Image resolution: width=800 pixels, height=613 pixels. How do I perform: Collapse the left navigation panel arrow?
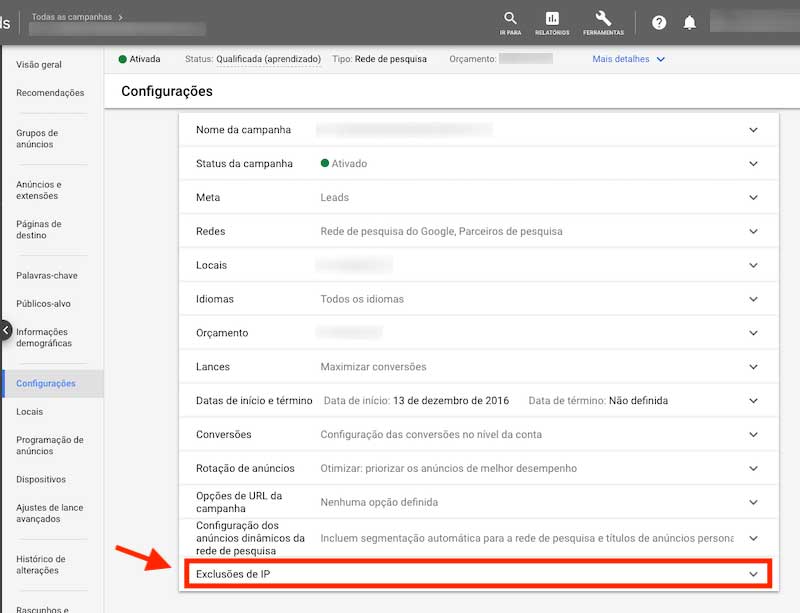click(x=6, y=330)
